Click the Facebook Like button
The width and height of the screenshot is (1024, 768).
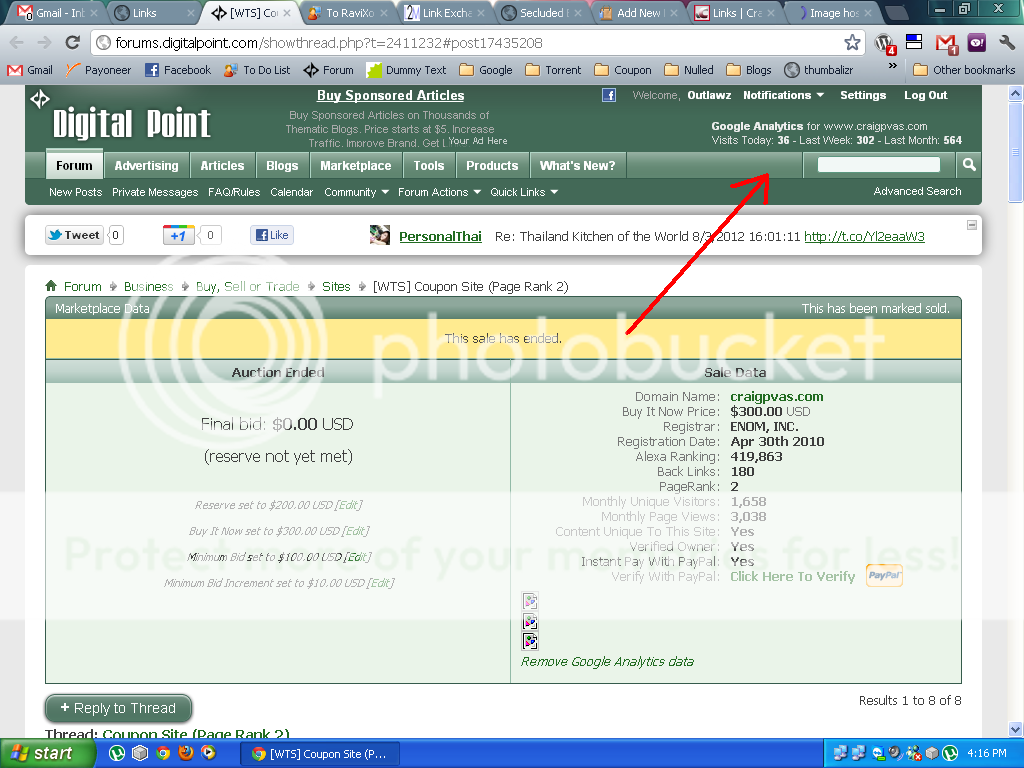[272, 235]
